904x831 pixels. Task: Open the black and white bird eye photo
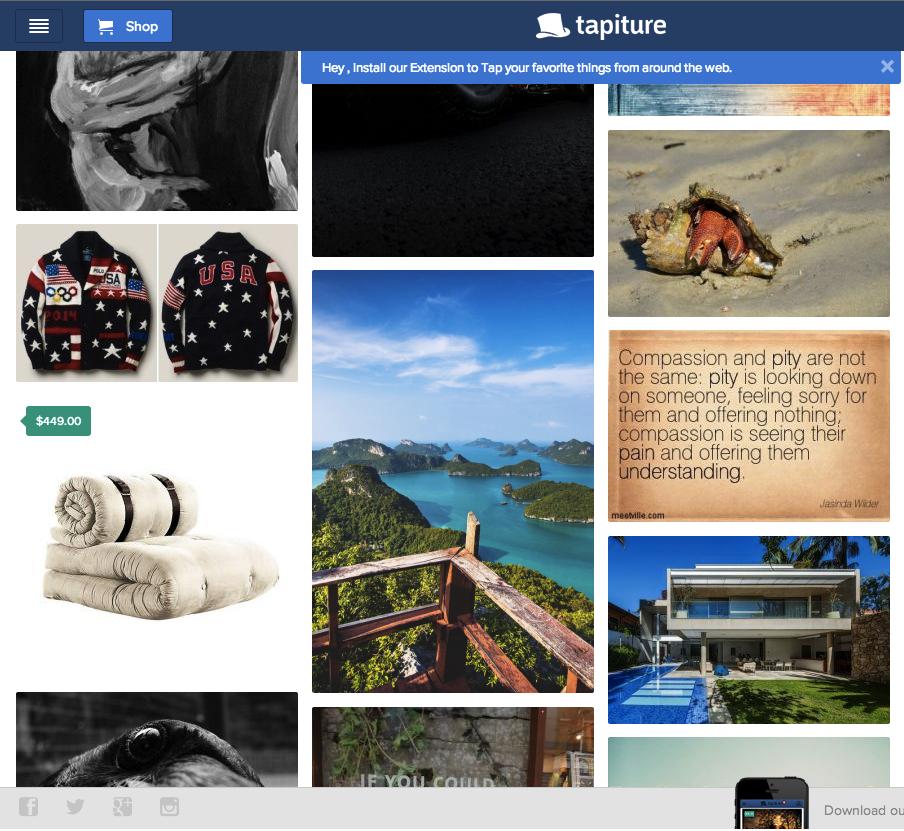click(x=157, y=740)
